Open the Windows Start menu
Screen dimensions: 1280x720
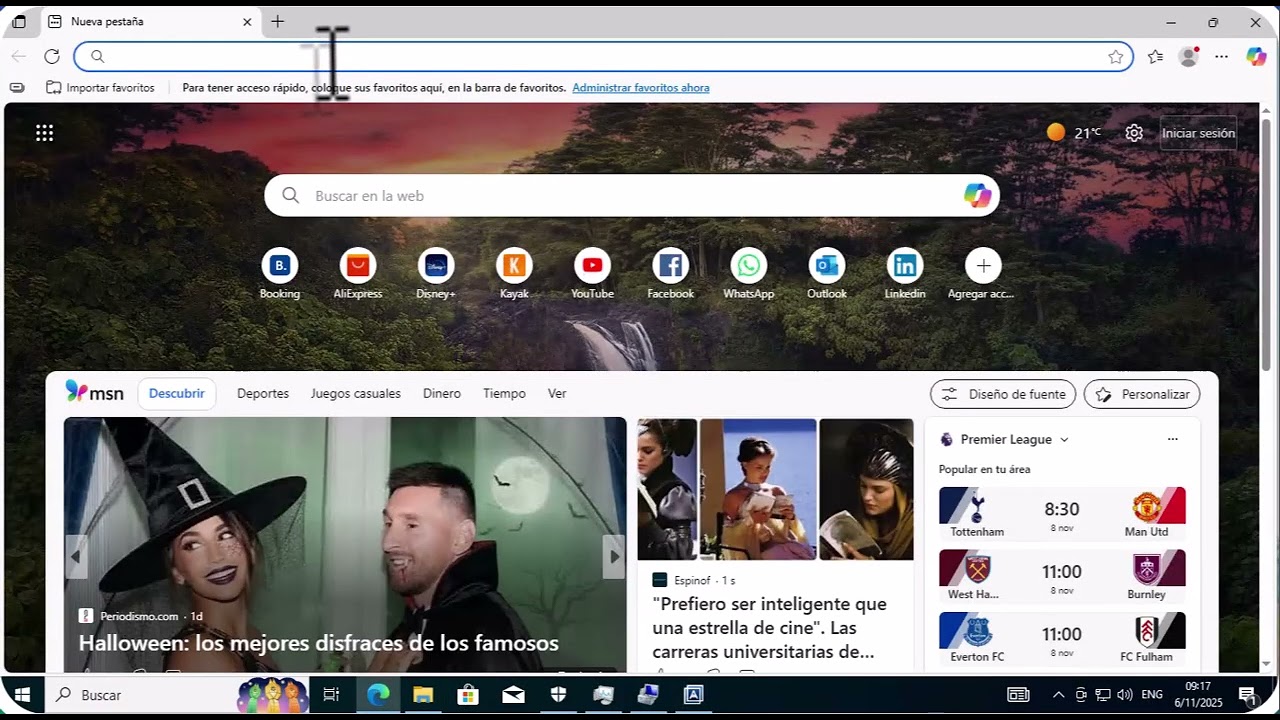pos(22,695)
